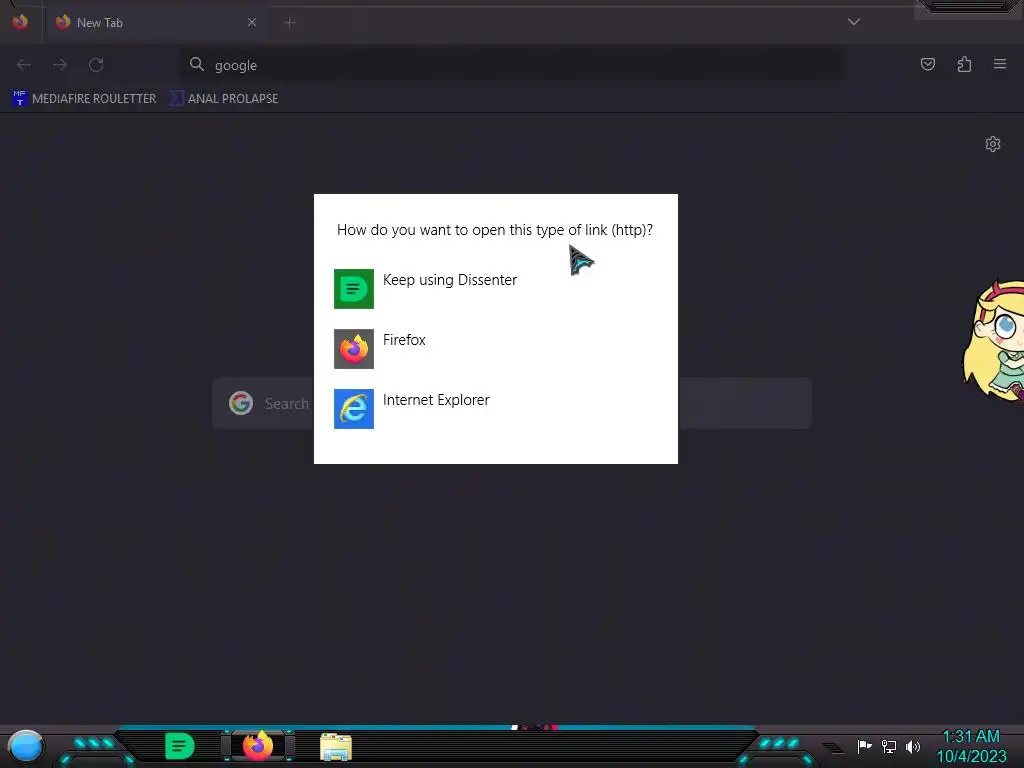
Task: Close the New Tab tab
Action: click(251, 22)
